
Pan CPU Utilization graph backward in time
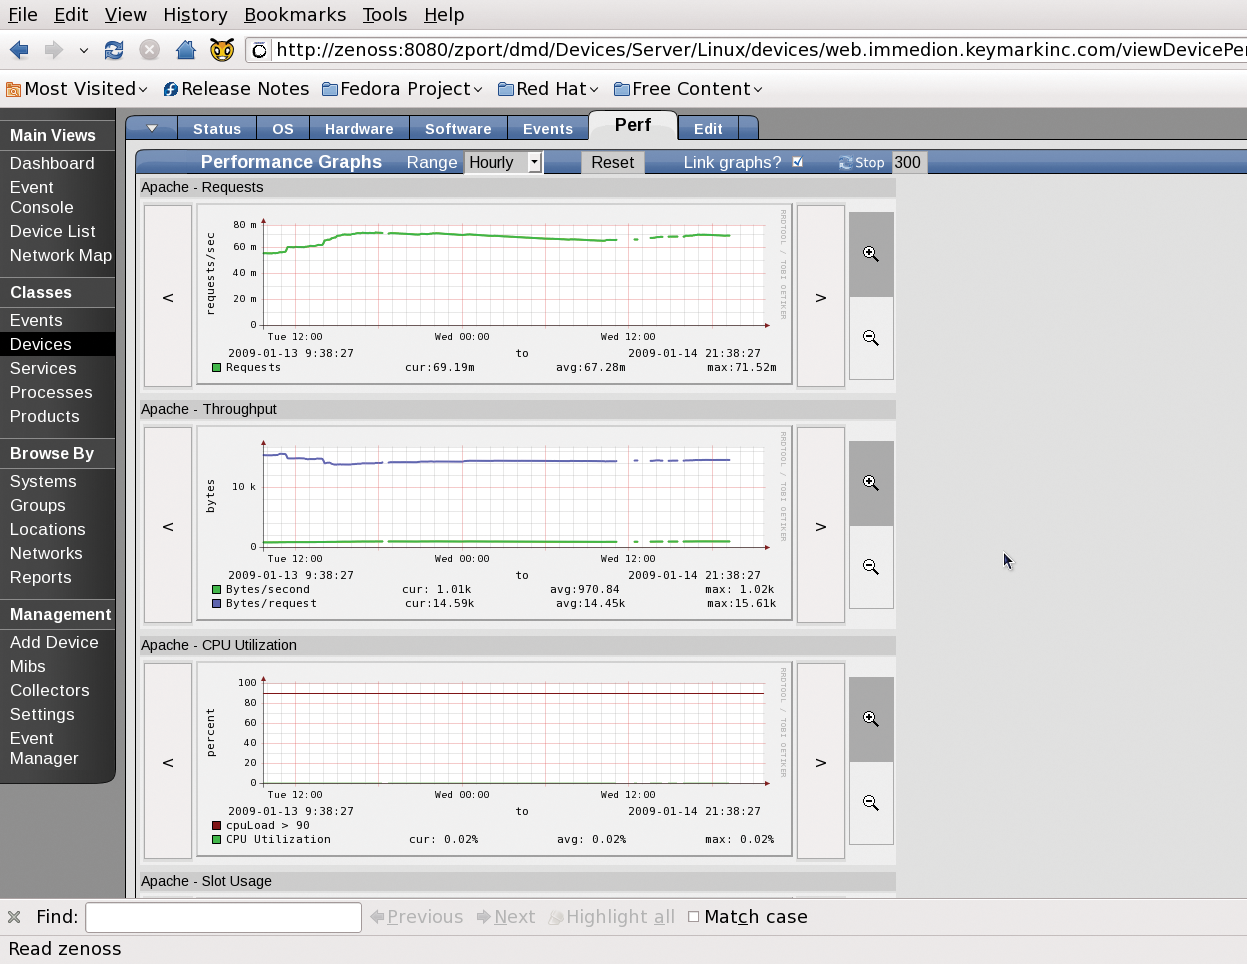tap(168, 762)
